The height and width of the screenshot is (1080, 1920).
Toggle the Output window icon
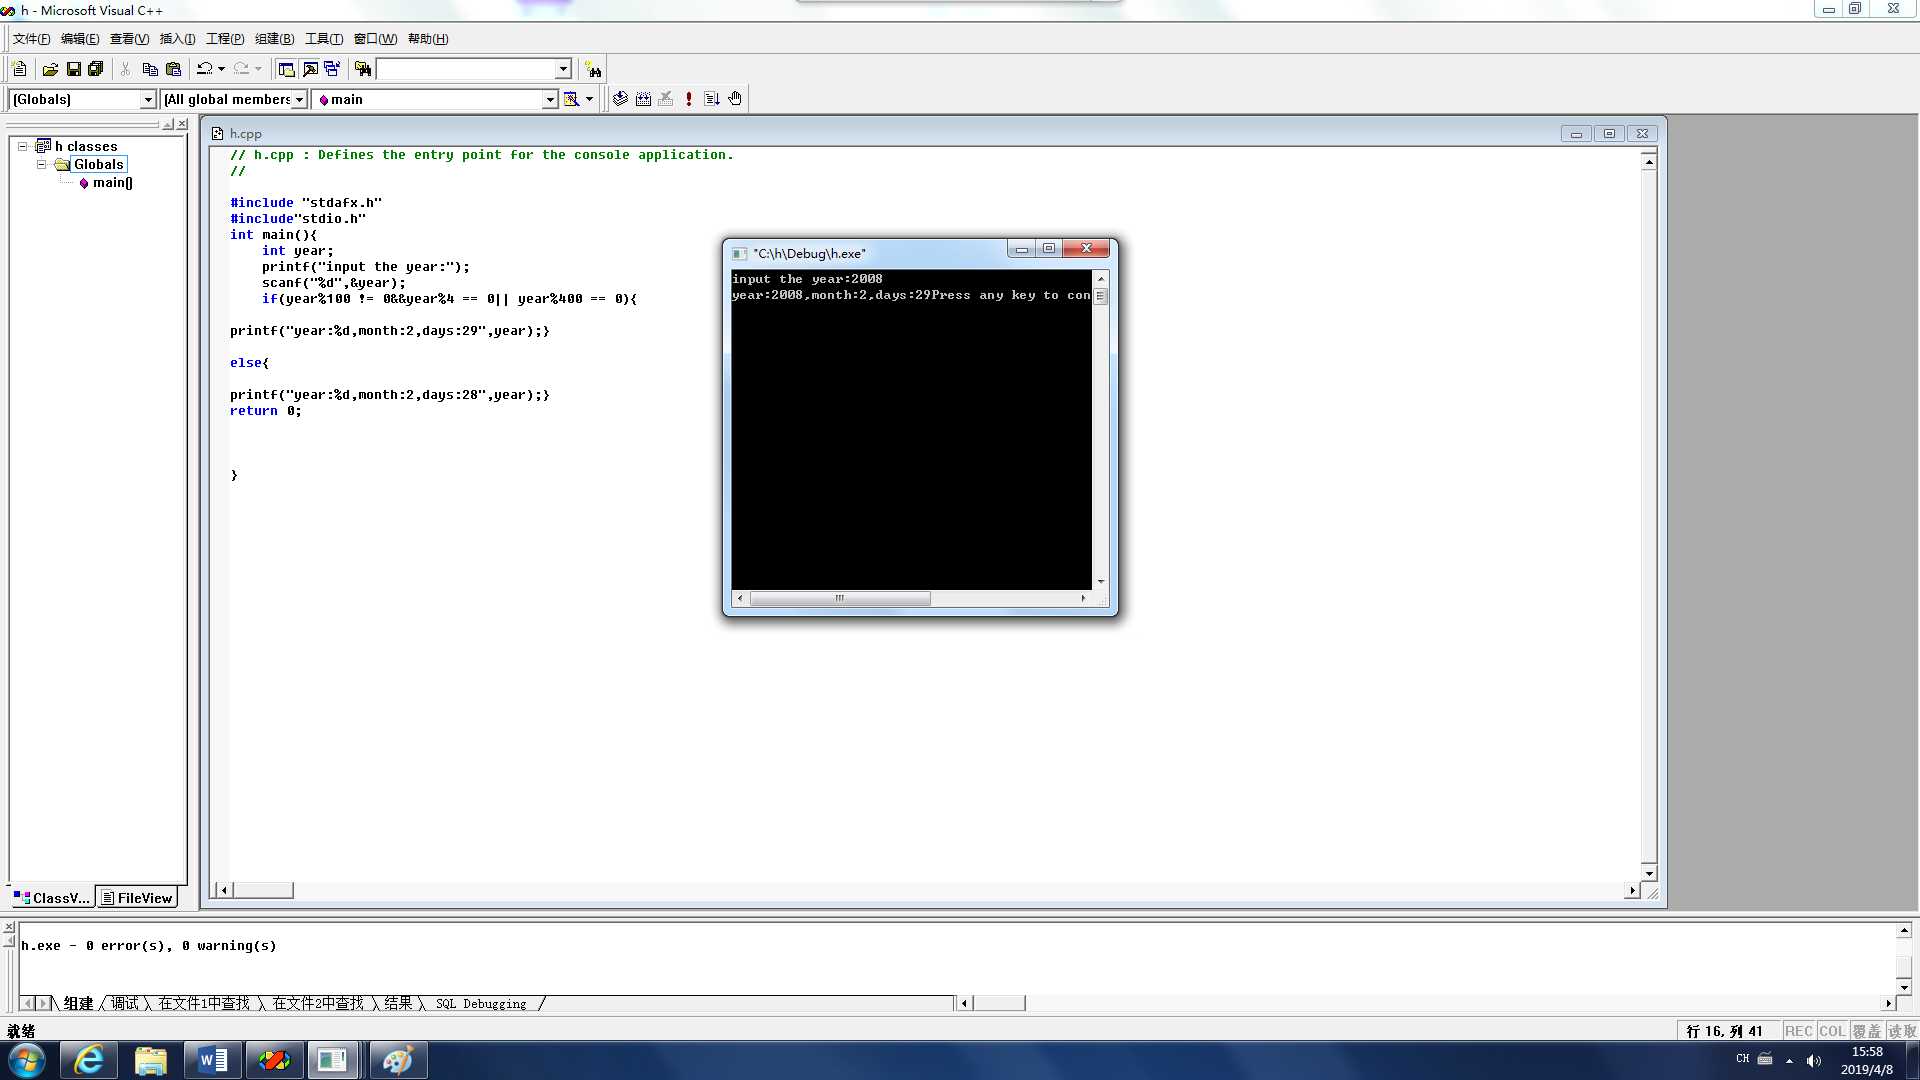(310, 69)
